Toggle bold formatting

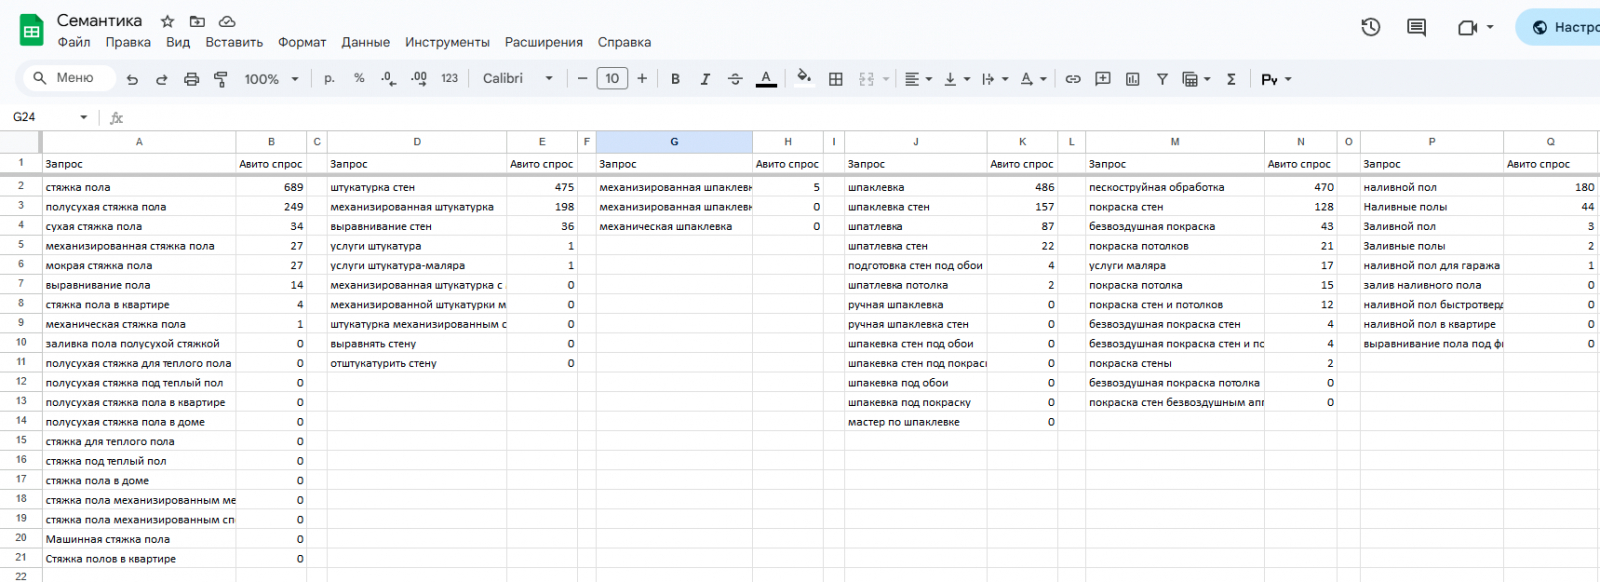pyautogui.click(x=675, y=79)
